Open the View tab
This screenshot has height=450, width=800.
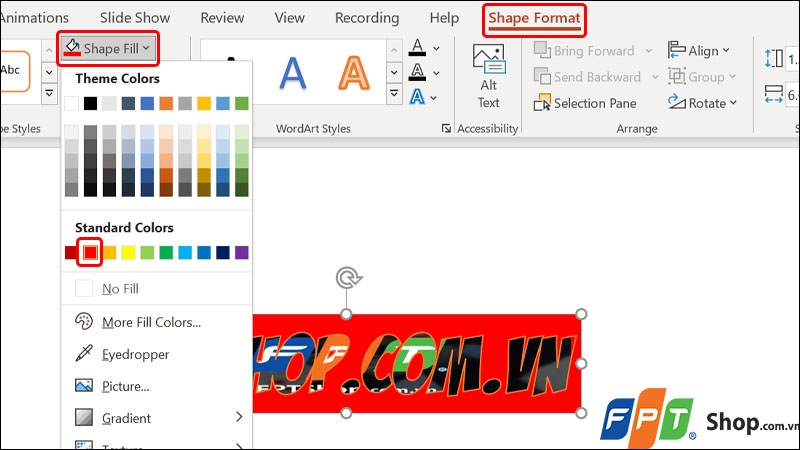pyautogui.click(x=289, y=18)
